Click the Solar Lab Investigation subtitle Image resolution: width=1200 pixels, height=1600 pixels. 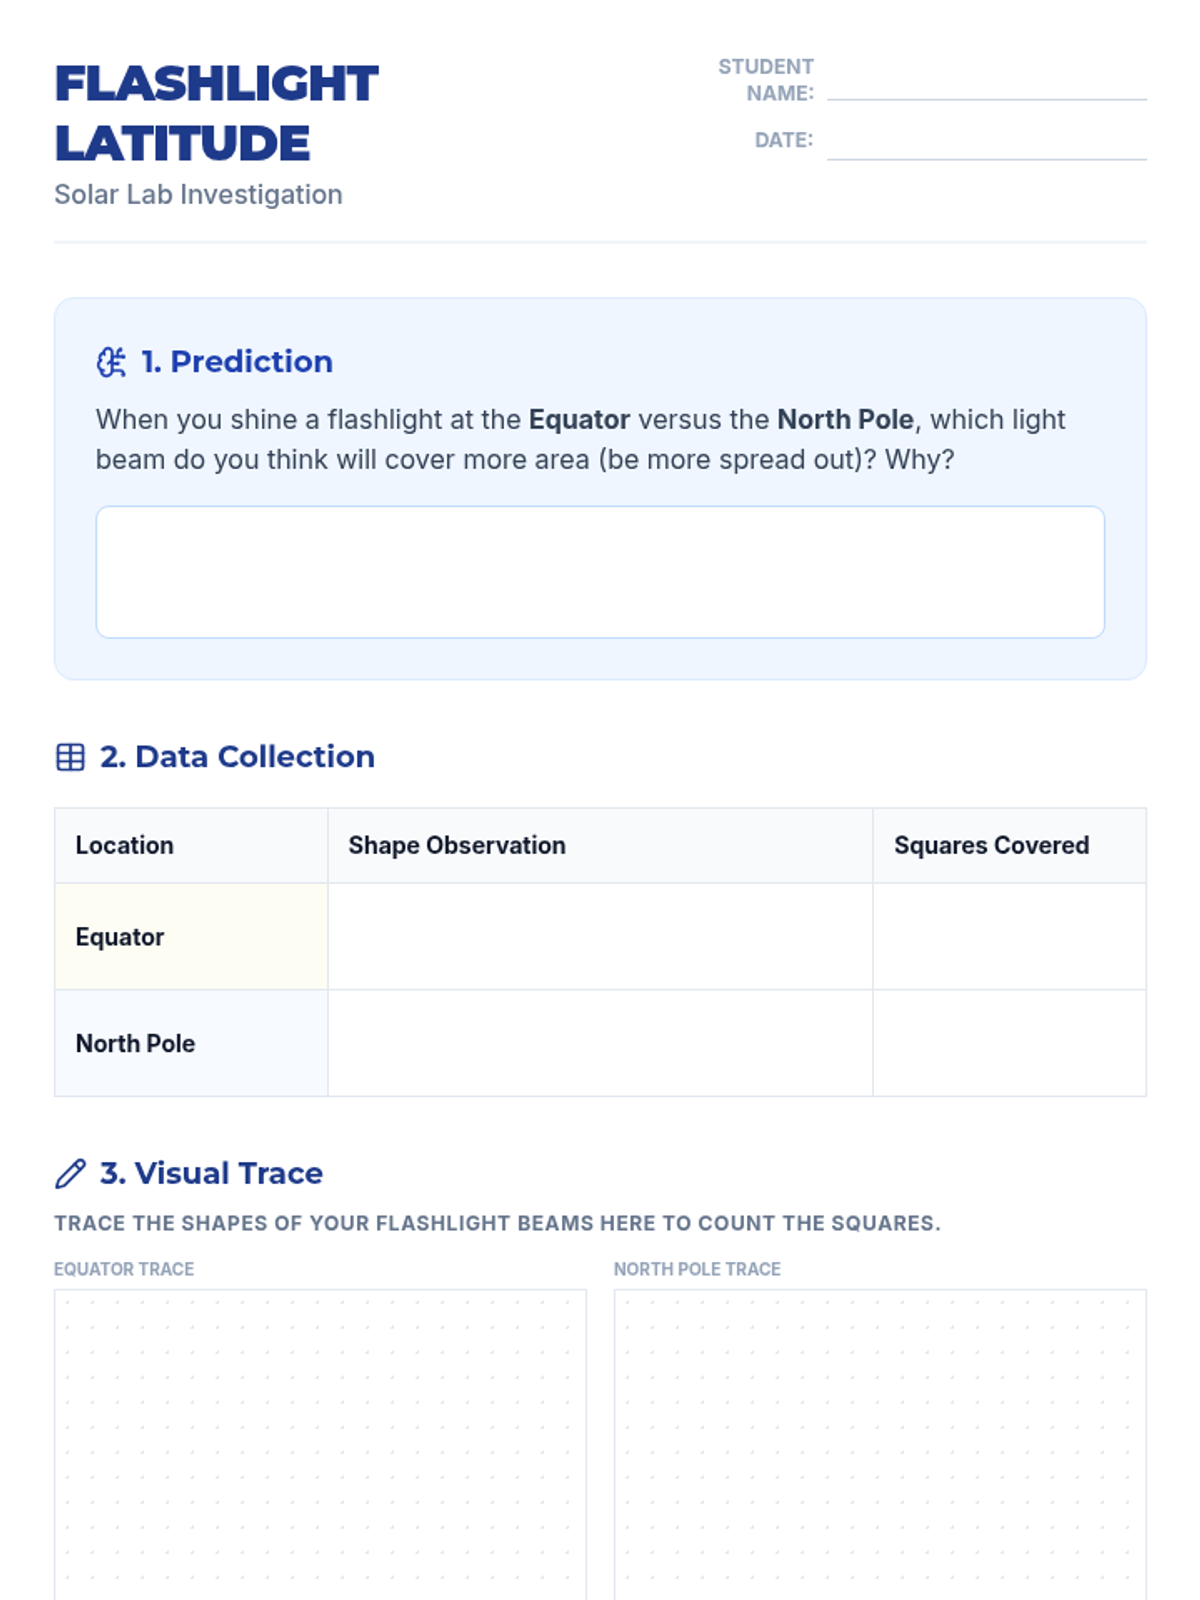198,194
